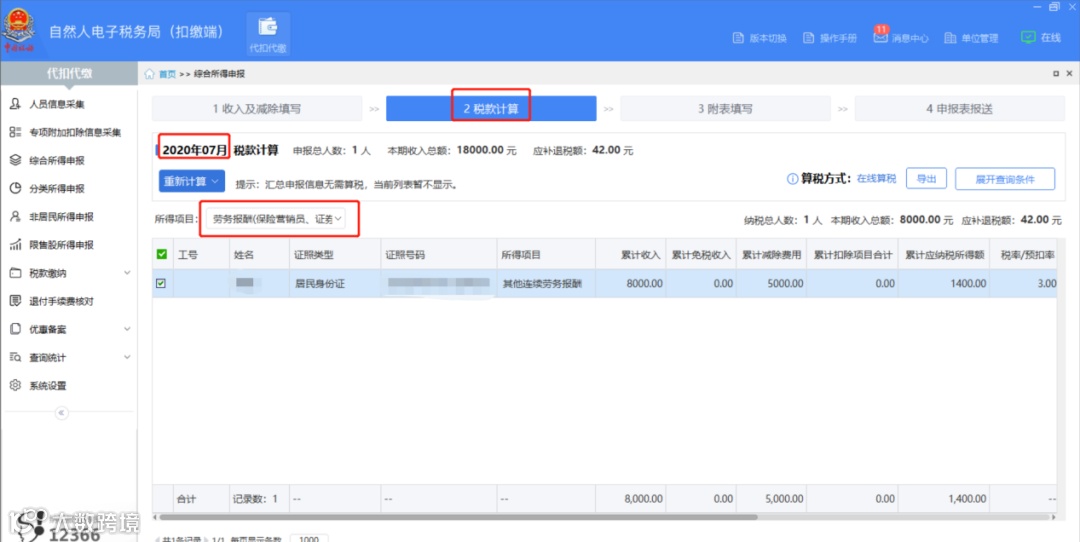Image resolution: width=1080 pixels, height=542 pixels.
Task: Select step 2 税款计算 tab
Action: coord(491,109)
